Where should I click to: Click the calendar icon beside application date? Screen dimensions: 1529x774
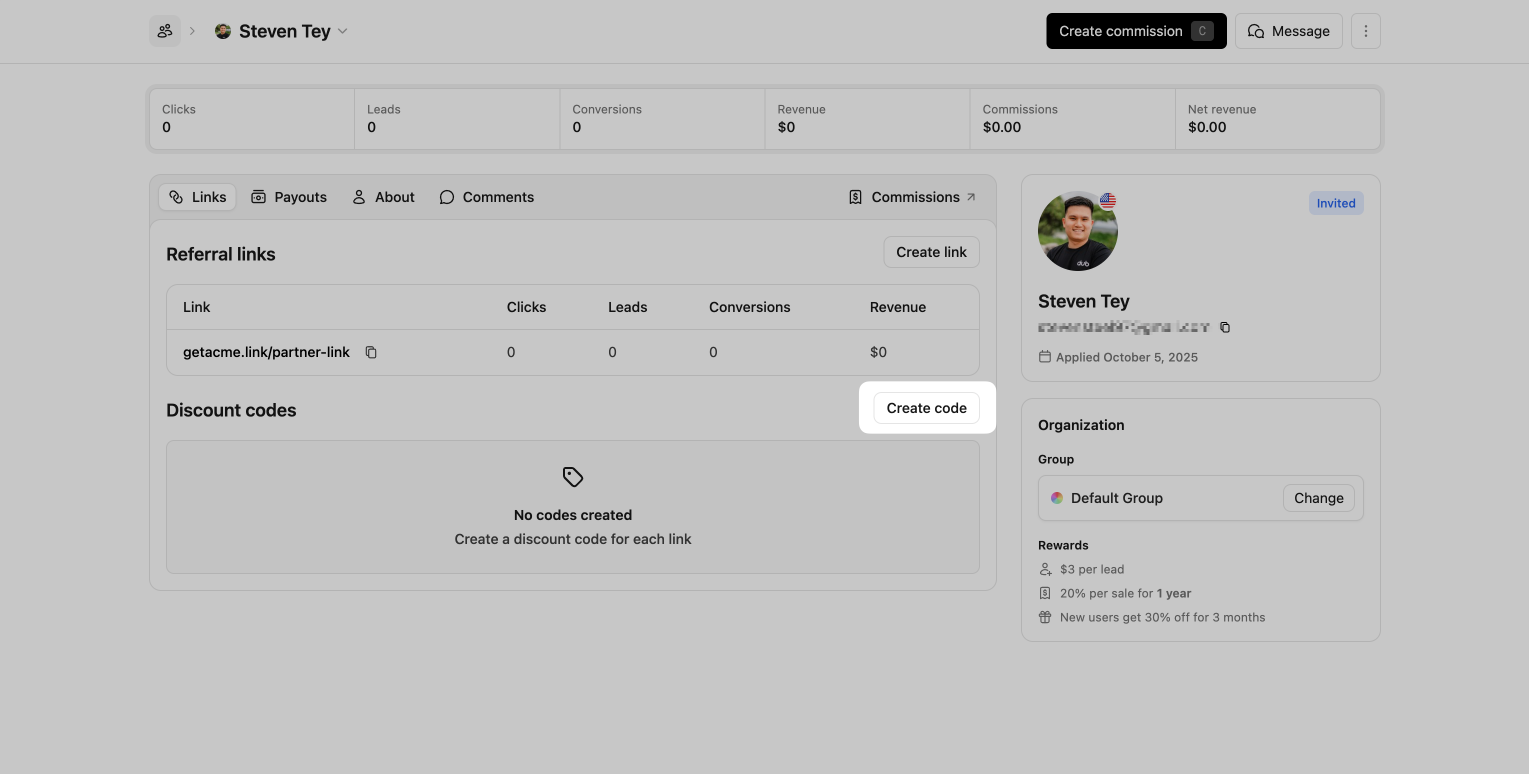point(1045,357)
